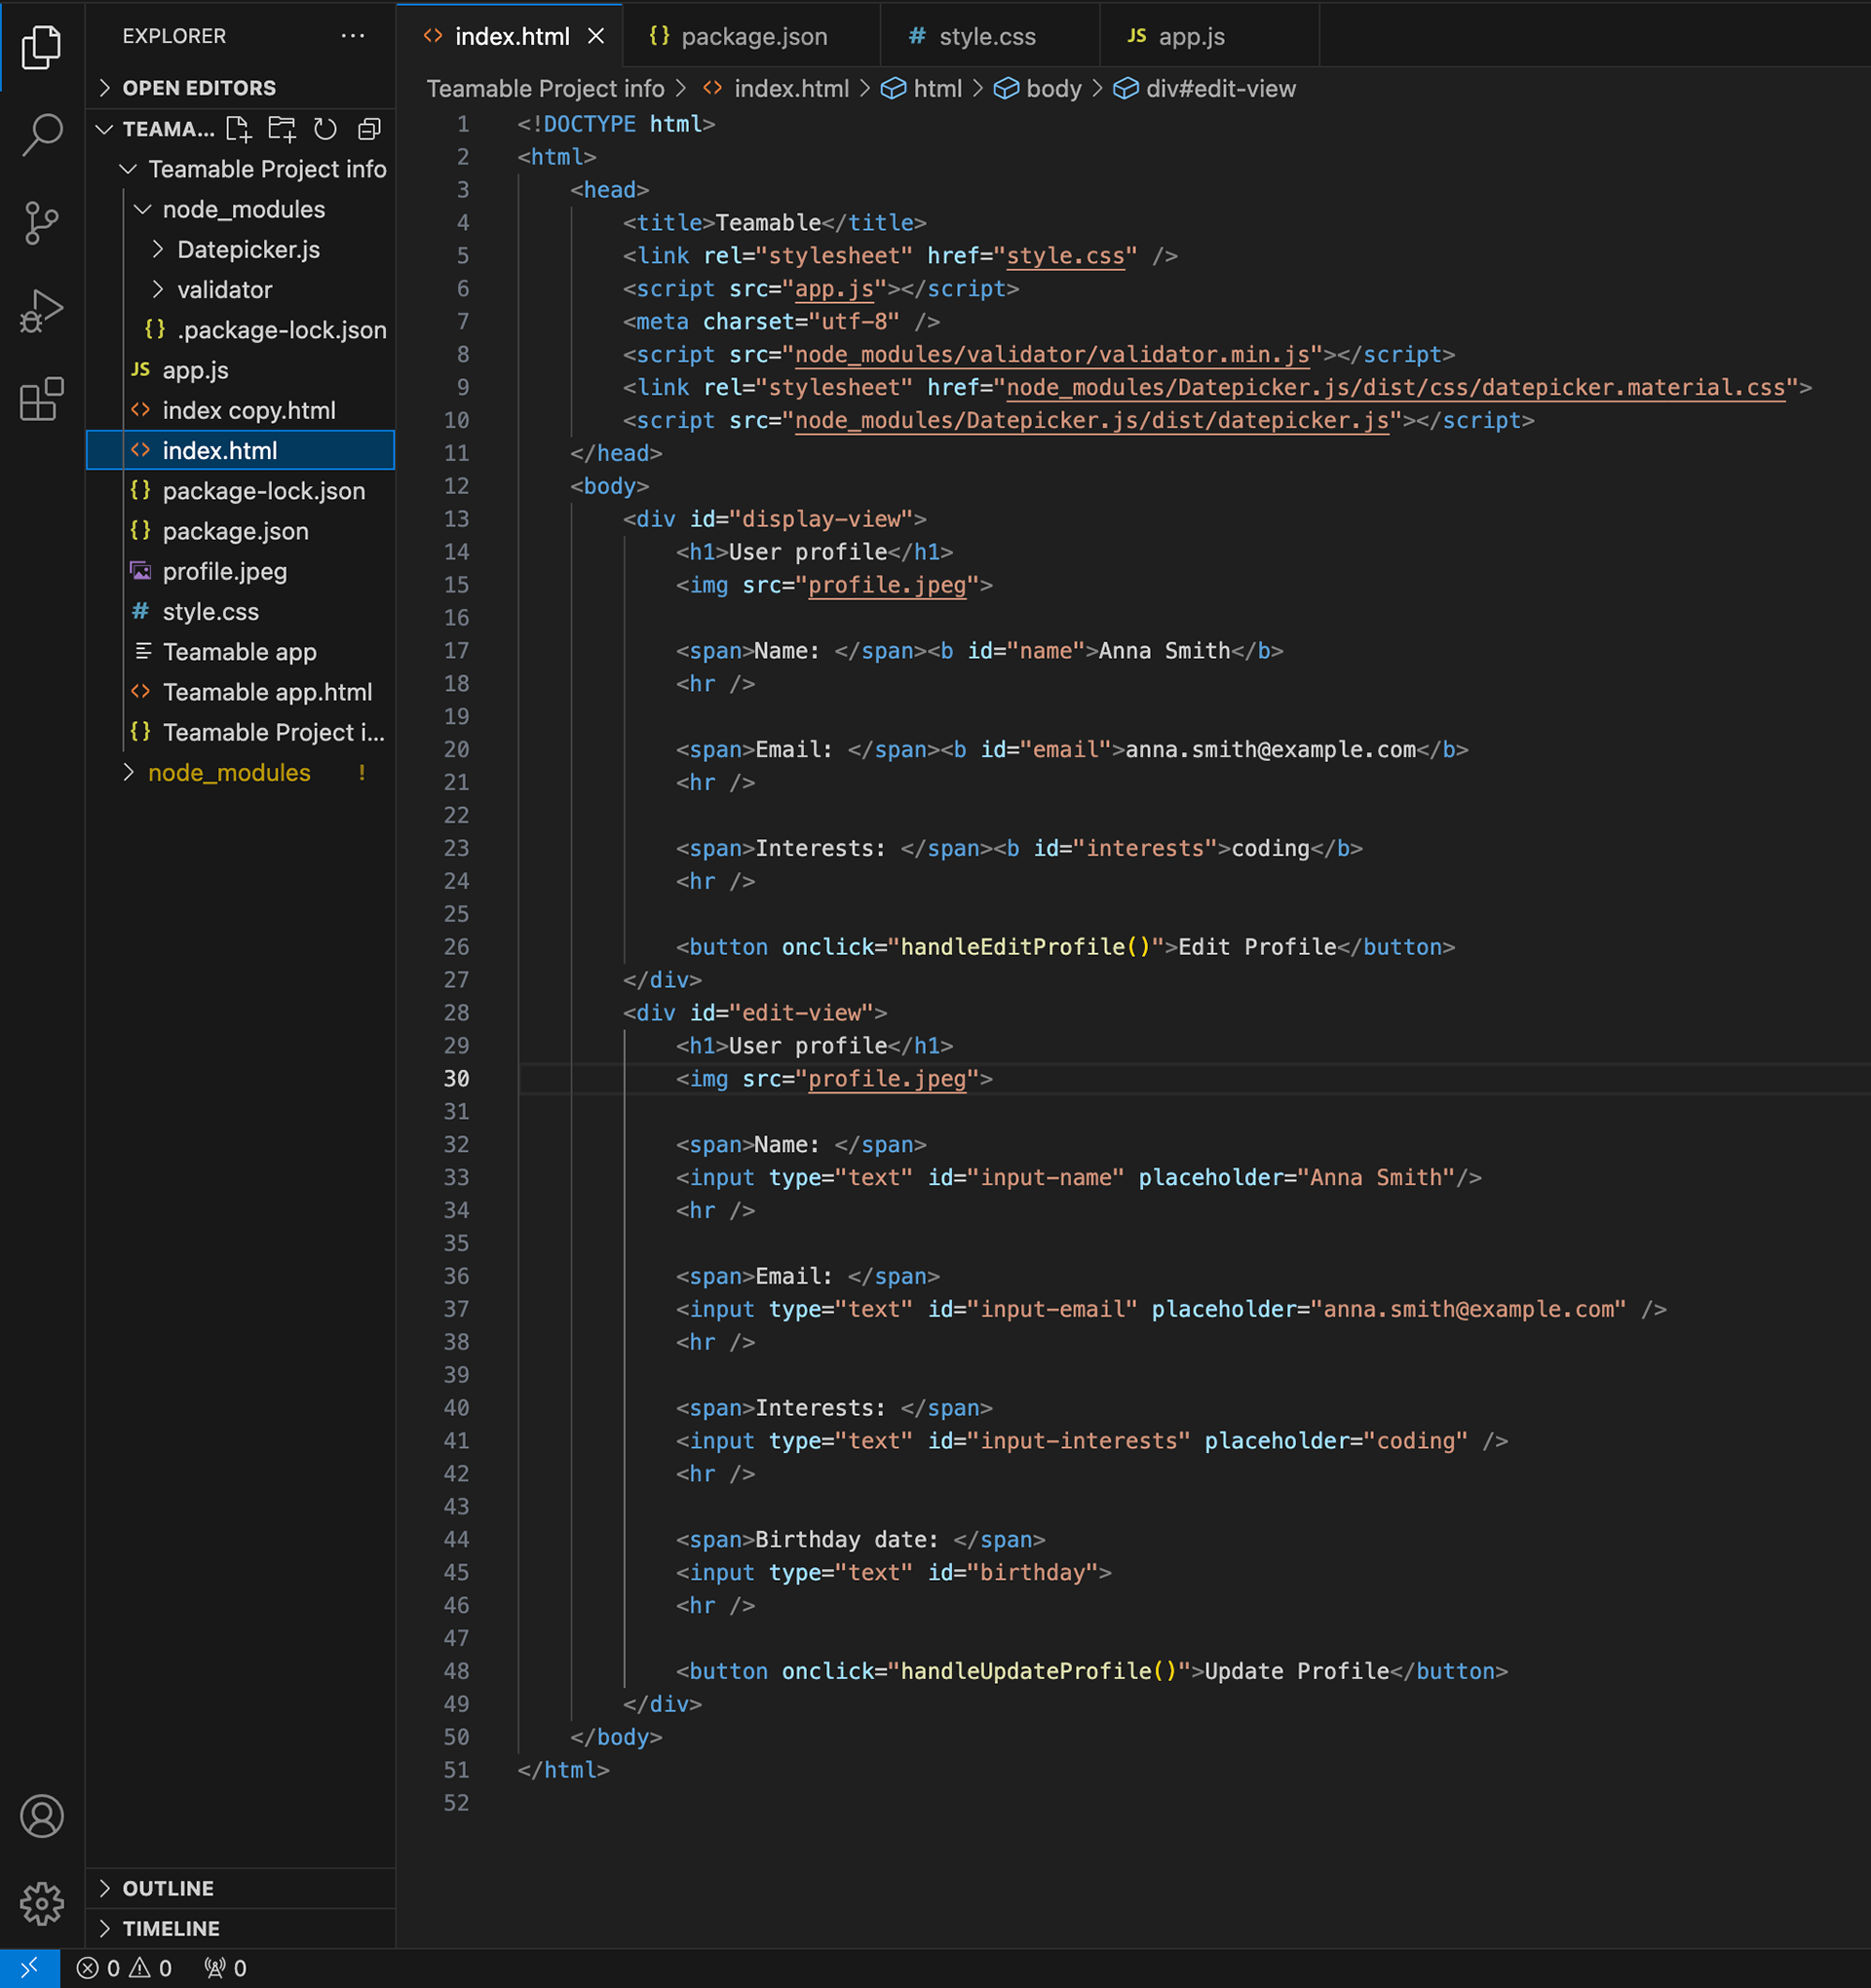Screen dimensions: 1871x1988
Task: Click the New File icon in explorer header
Action: pyautogui.click(x=238, y=129)
